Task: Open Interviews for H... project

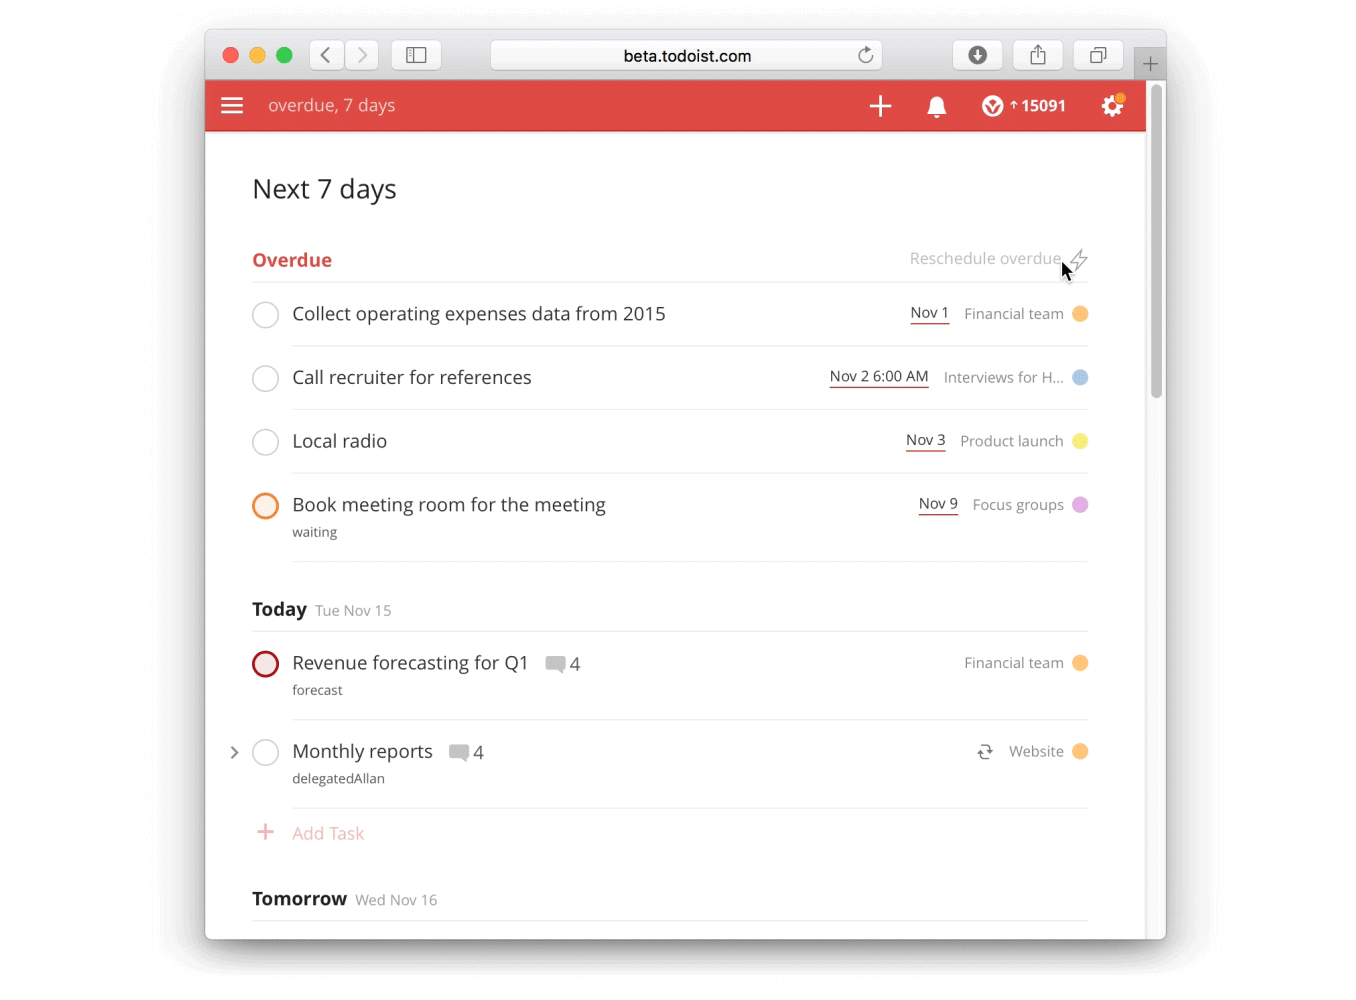Action: point(1004,377)
